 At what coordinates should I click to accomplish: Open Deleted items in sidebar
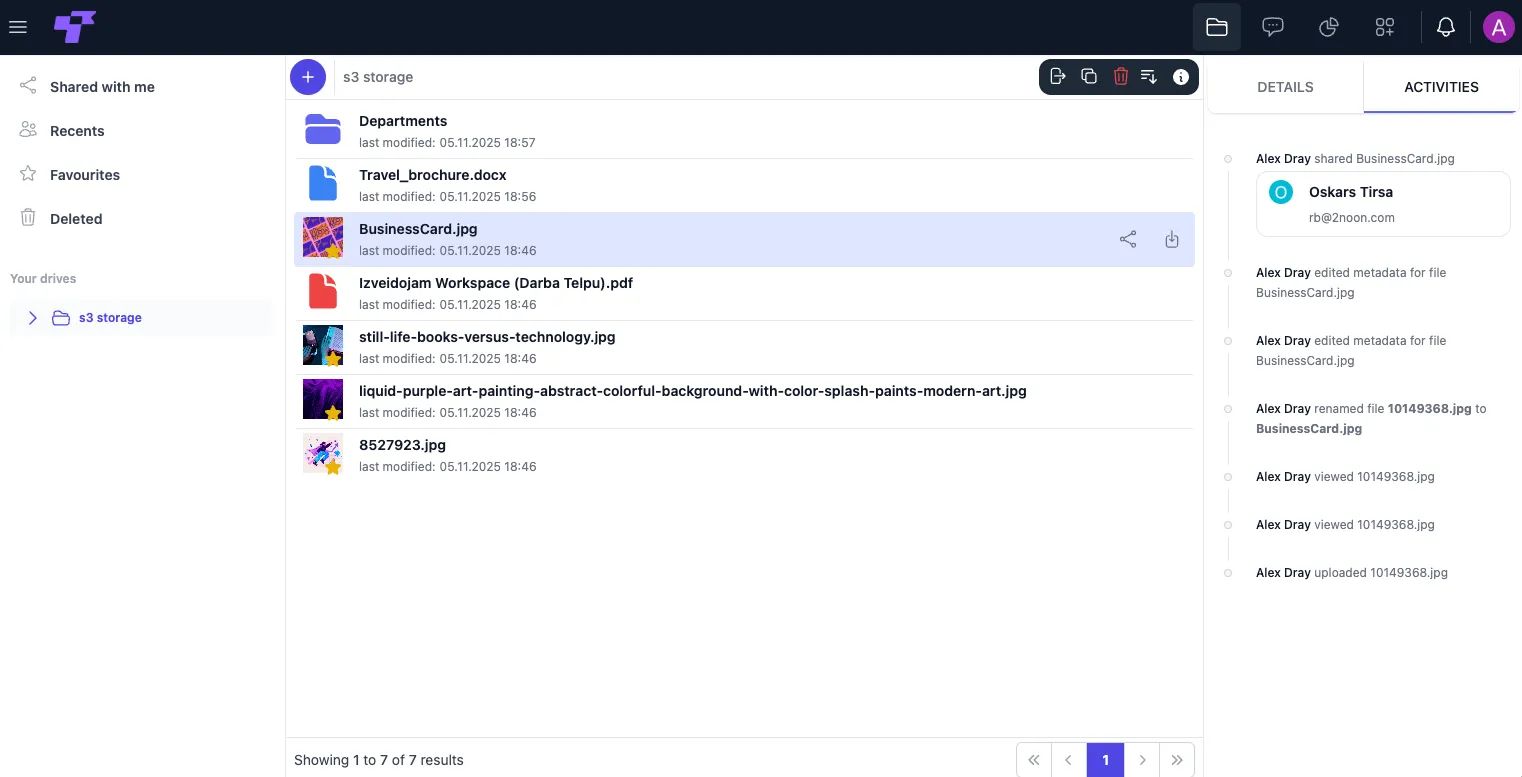(76, 219)
